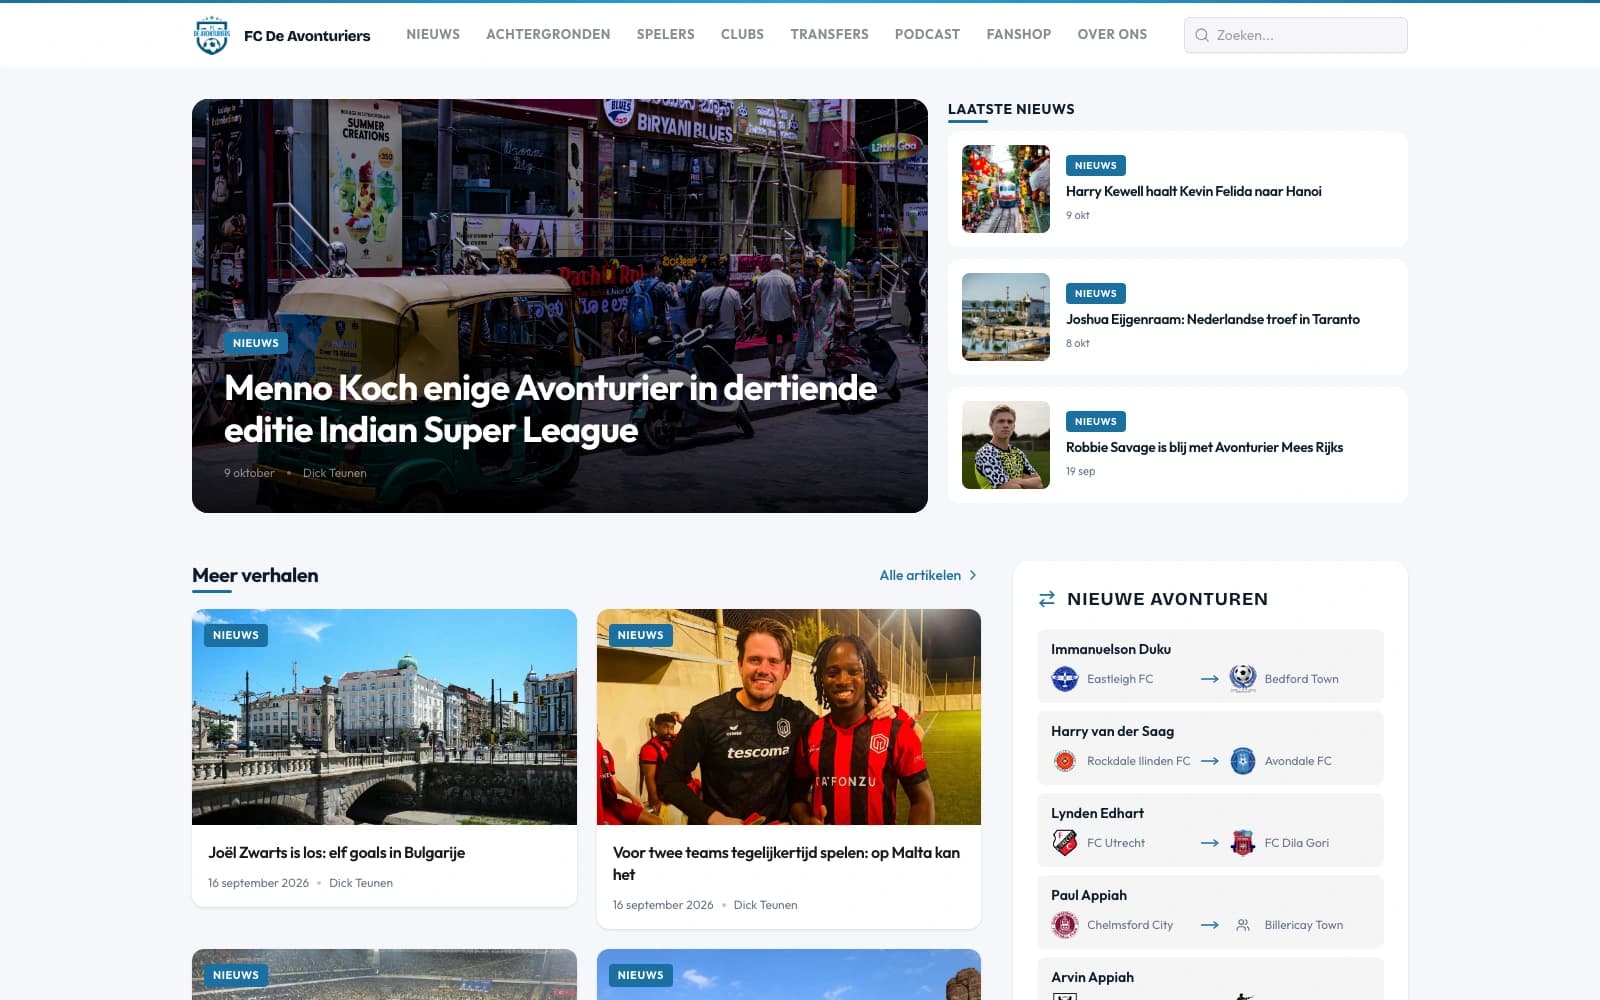Open Joshua Eijgenraam Taranto article
Image resolution: width=1600 pixels, height=1000 pixels.
click(1212, 319)
